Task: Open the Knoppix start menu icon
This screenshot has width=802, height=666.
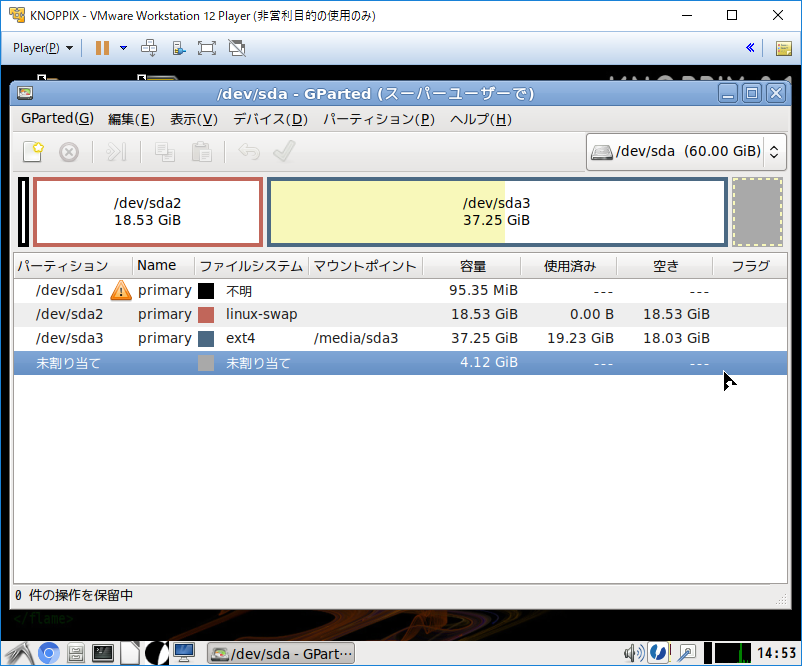Action: tap(19, 653)
